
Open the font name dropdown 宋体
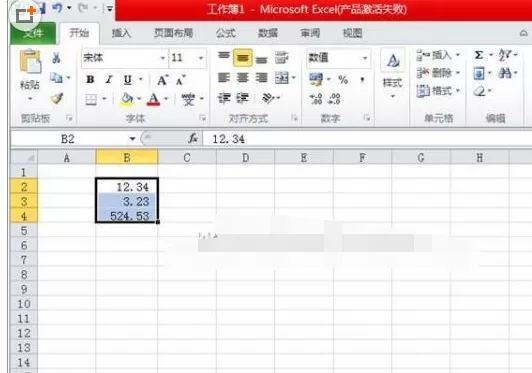pos(163,58)
